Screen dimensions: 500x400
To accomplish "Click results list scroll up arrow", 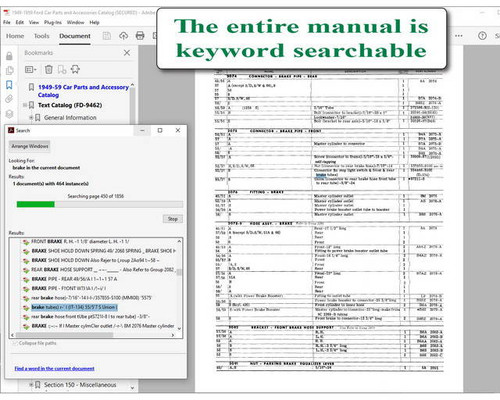I will [179, 241].
